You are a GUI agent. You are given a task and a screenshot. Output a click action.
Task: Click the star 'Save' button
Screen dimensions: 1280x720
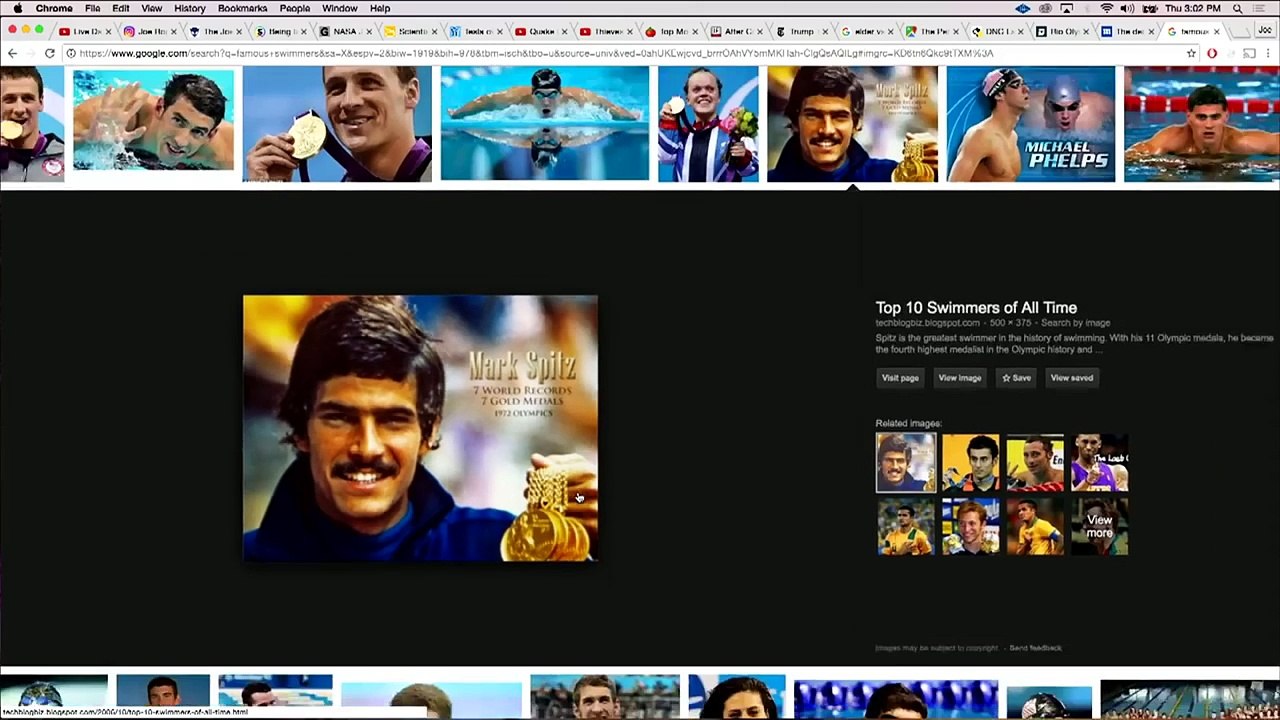click(x=1016, y=378)
